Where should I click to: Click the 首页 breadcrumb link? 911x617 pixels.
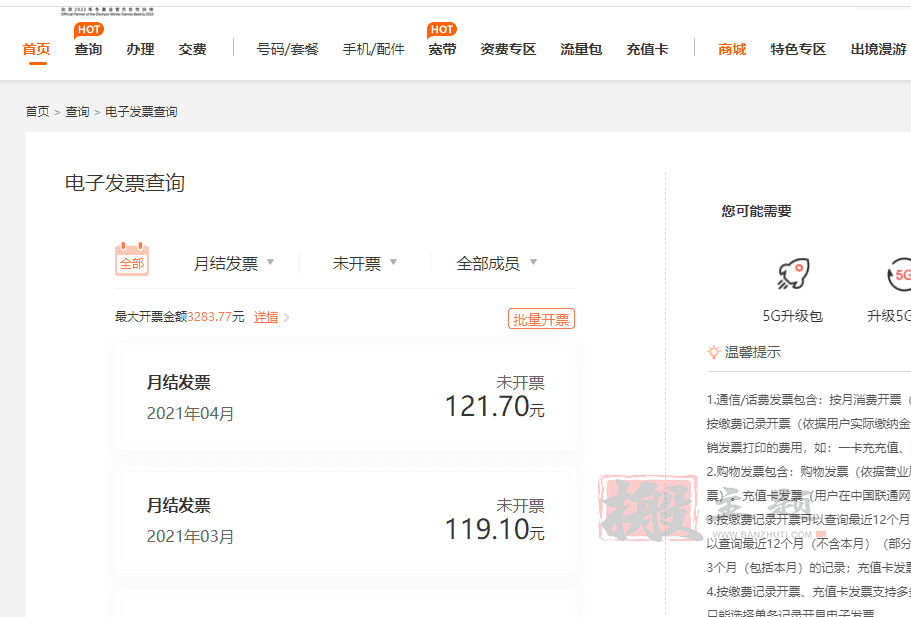38,112
